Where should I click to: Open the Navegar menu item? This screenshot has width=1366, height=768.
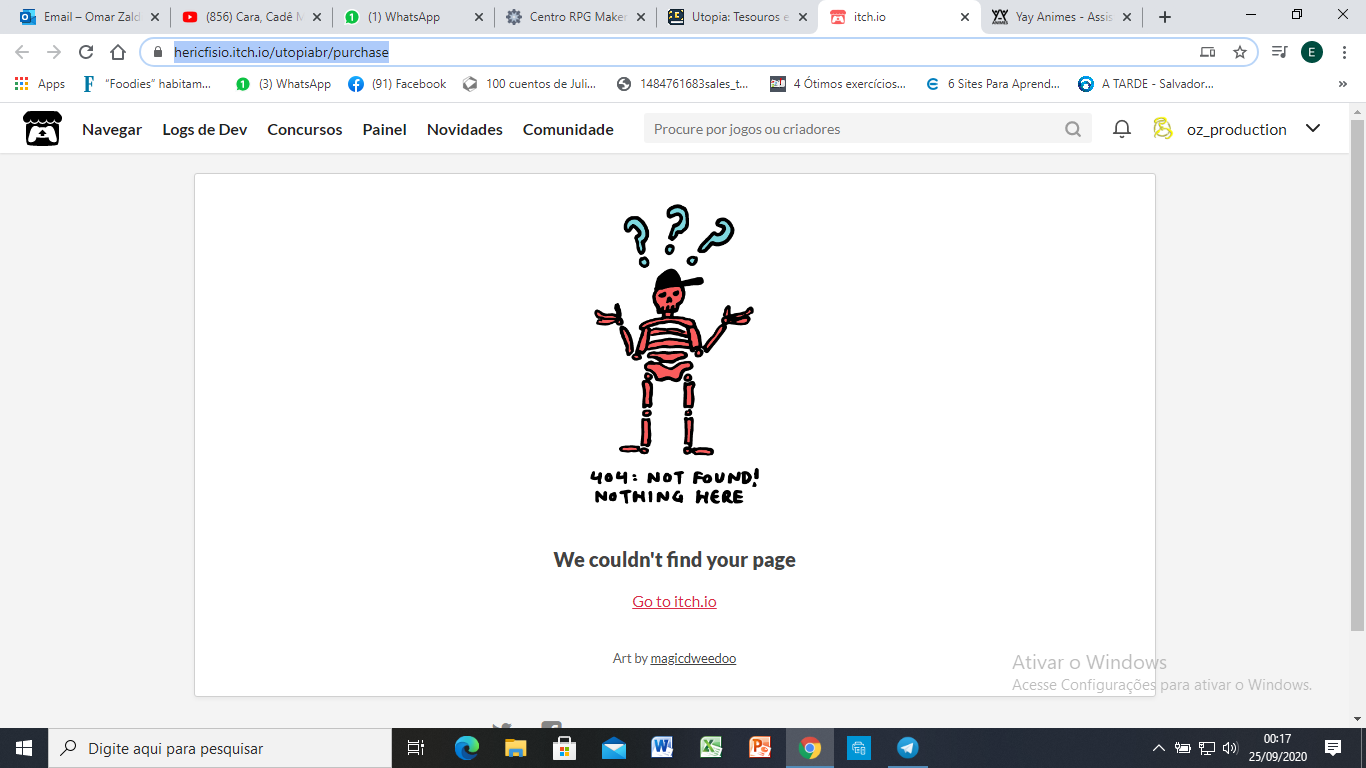pyautogui.click(x=112, y=129)
